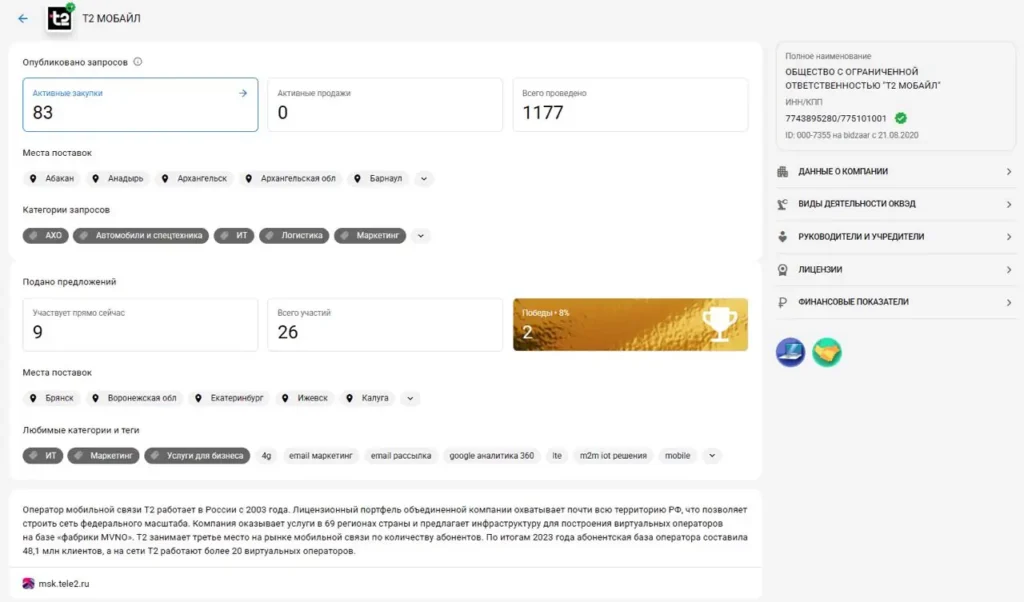The height and width of the screenshot is (602, 1024).
Task: Click the T2 company logo
Action: pyautogui.click(x=60, y=18)
